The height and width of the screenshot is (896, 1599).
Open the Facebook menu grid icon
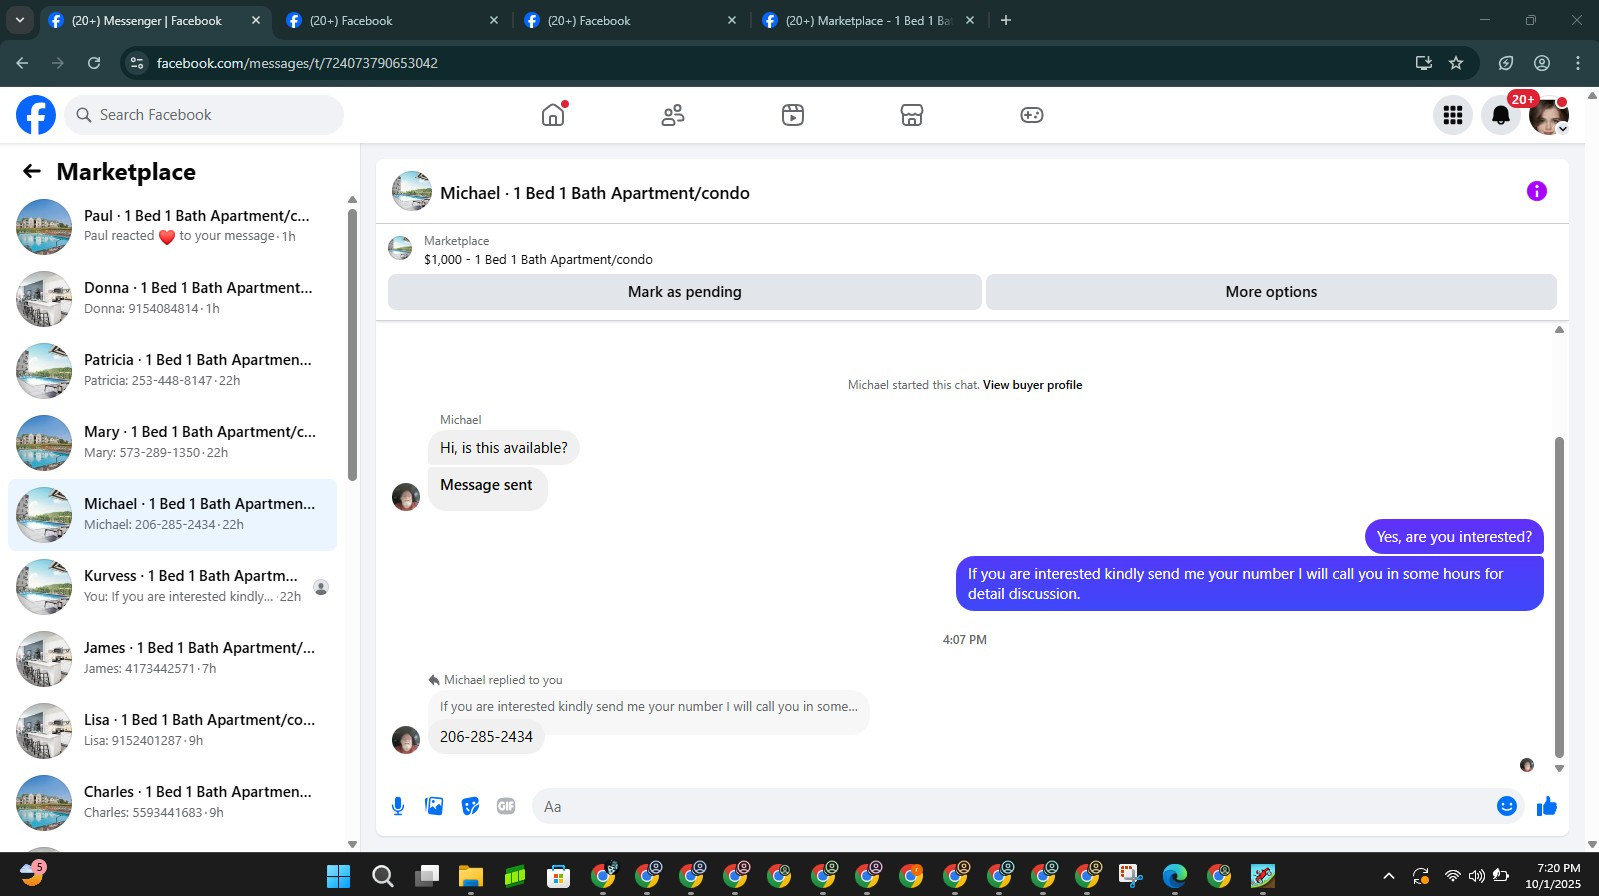pyautogui.click(x=1453, y=115)
